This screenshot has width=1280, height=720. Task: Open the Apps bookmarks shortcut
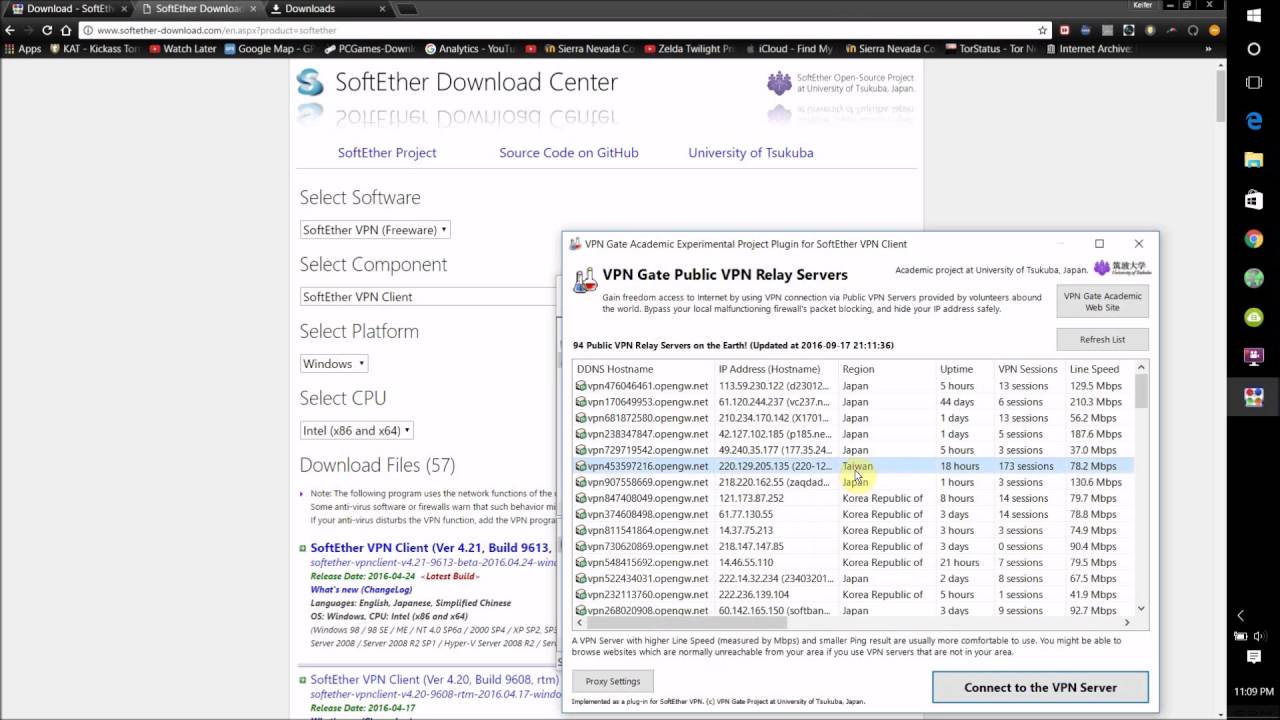tap(23, 48)
